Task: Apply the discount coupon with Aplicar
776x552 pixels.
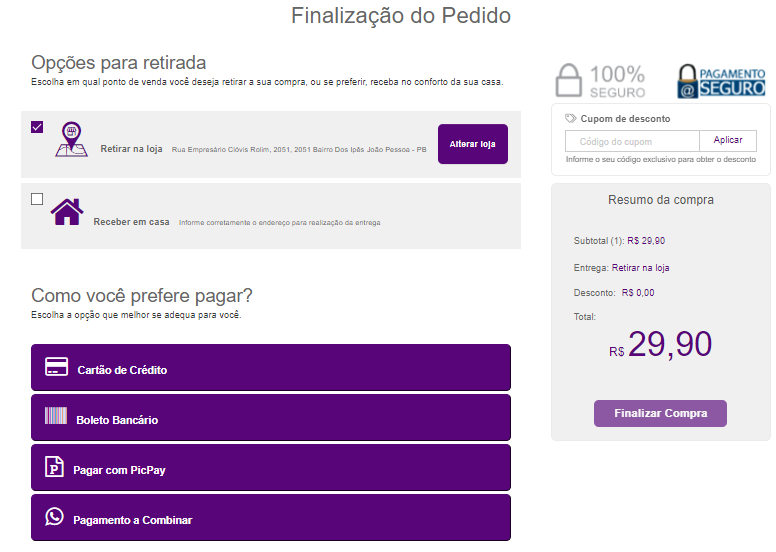Action: pyautogui.click(x=728, y=141)
